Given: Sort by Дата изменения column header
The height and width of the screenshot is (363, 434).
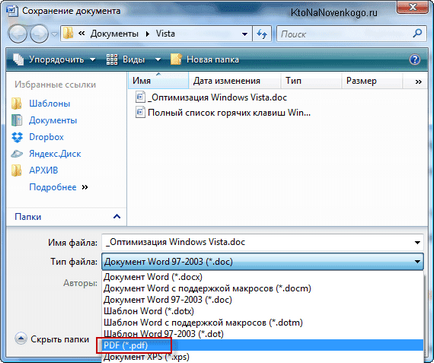Looking at the screenshot, I should (234, 81).
